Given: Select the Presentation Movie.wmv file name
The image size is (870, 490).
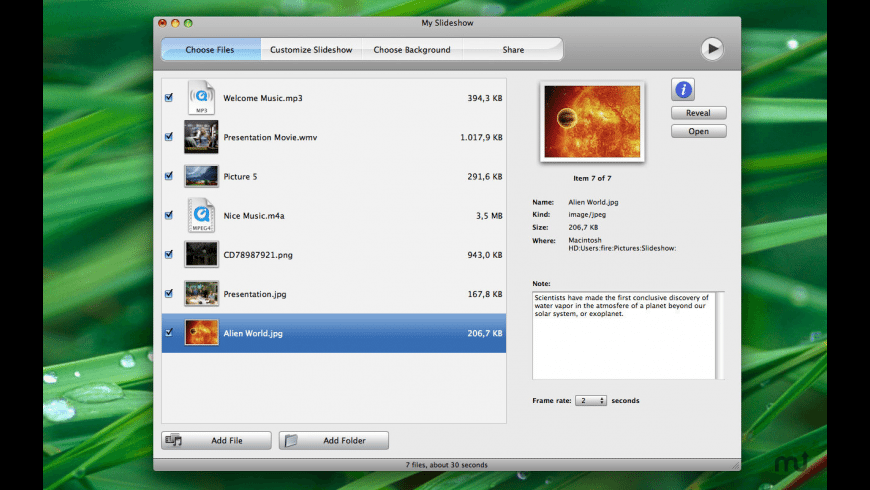Looking at the screenshot, I should pos(270,137).
